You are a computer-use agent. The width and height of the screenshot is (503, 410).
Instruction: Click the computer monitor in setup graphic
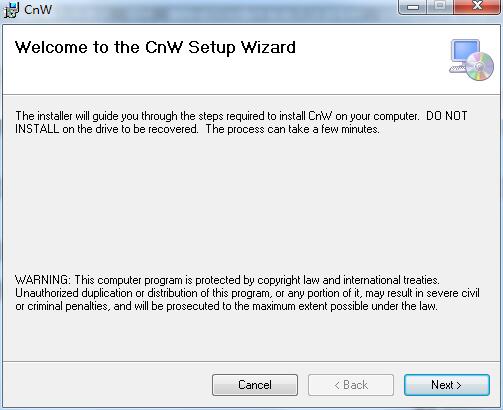[x=463, y=55]
